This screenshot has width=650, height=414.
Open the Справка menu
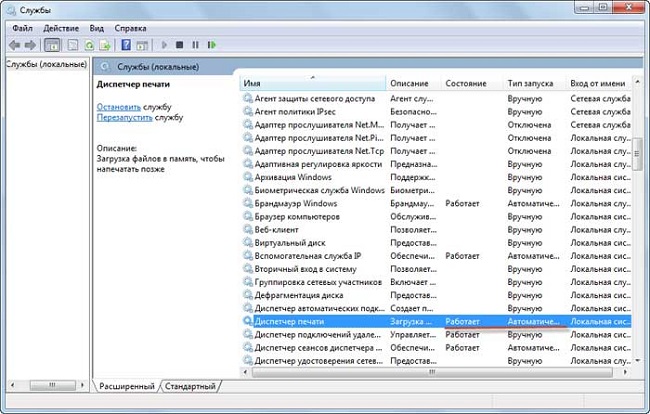pyautogui.click(x=130, y=28)
